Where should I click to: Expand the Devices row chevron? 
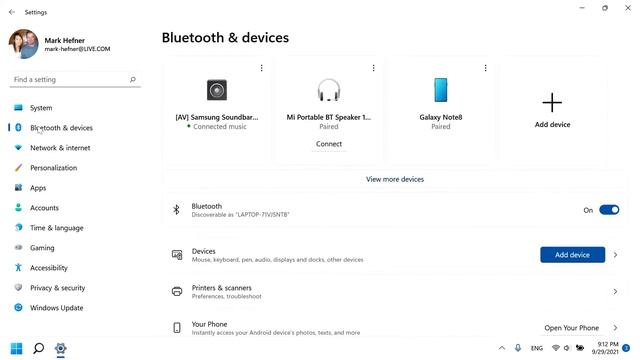615,255
